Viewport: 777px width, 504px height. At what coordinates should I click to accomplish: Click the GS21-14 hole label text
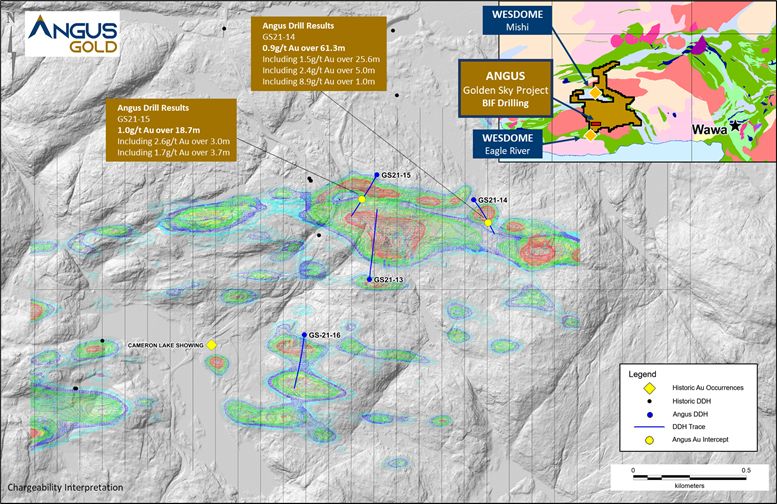(493, 200)
